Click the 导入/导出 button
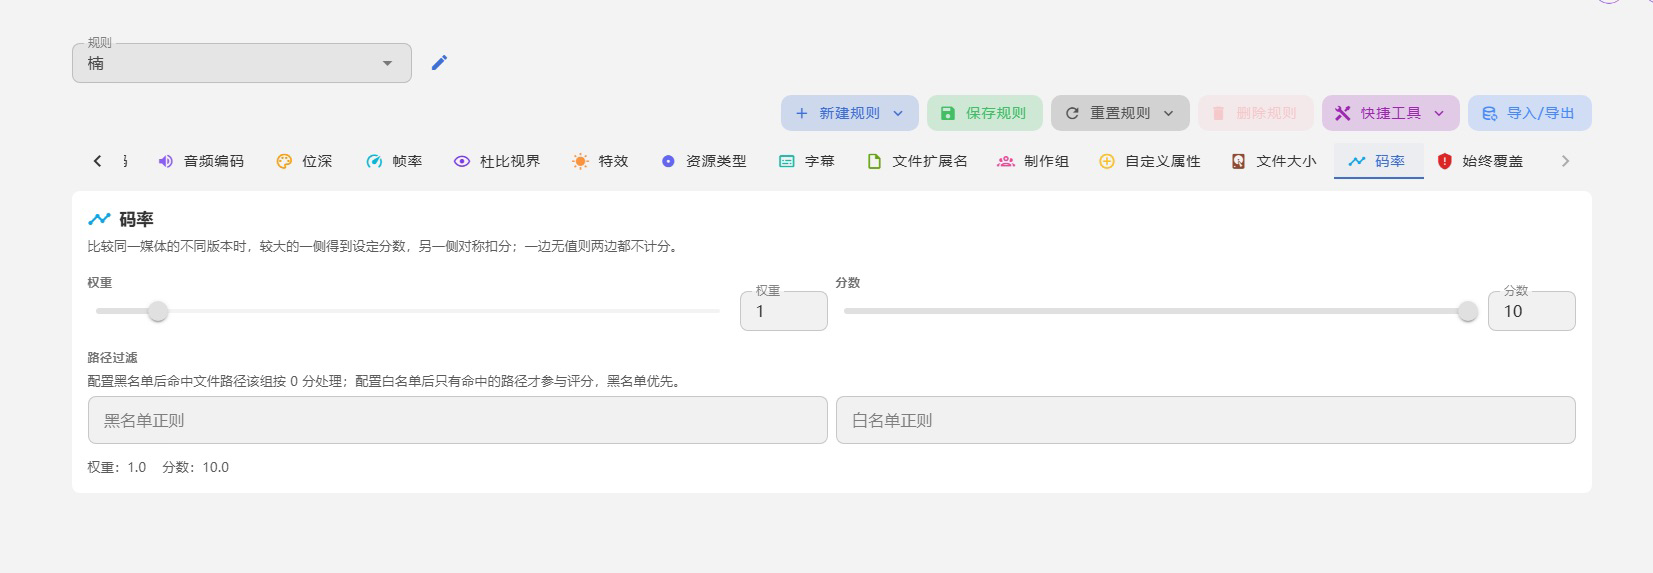Viewport: 1653px width, 573px height. click(1530, 113)
